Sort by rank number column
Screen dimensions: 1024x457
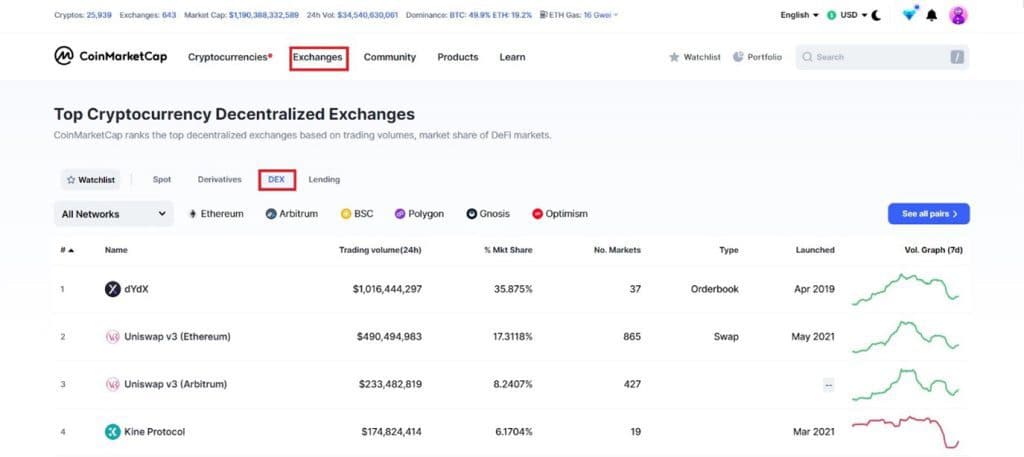67,250
